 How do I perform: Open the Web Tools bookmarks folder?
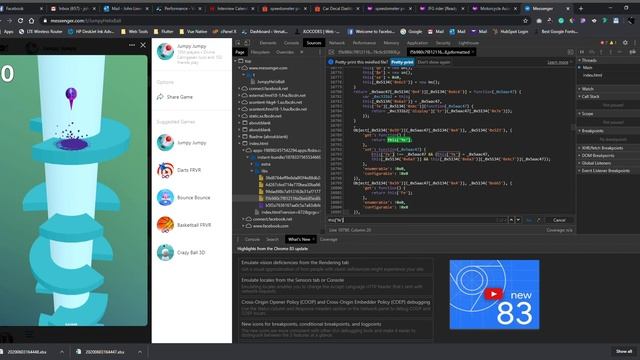coord(134,31)
